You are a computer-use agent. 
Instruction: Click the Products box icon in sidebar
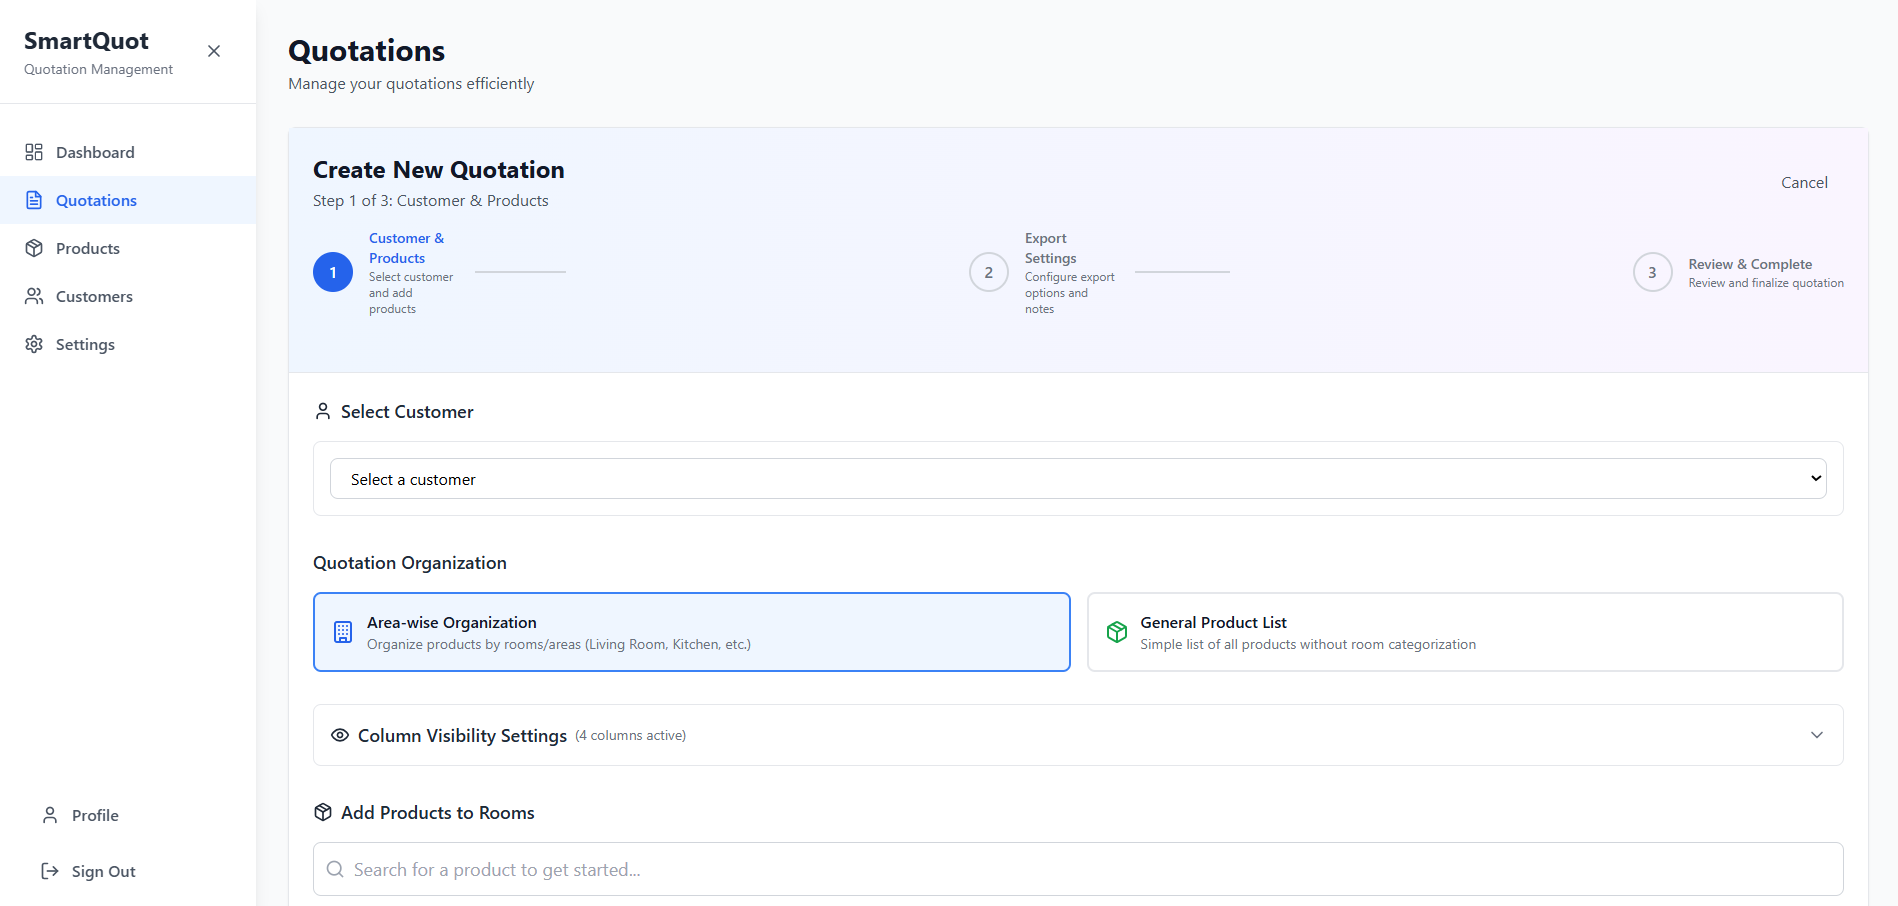point(34,248)
